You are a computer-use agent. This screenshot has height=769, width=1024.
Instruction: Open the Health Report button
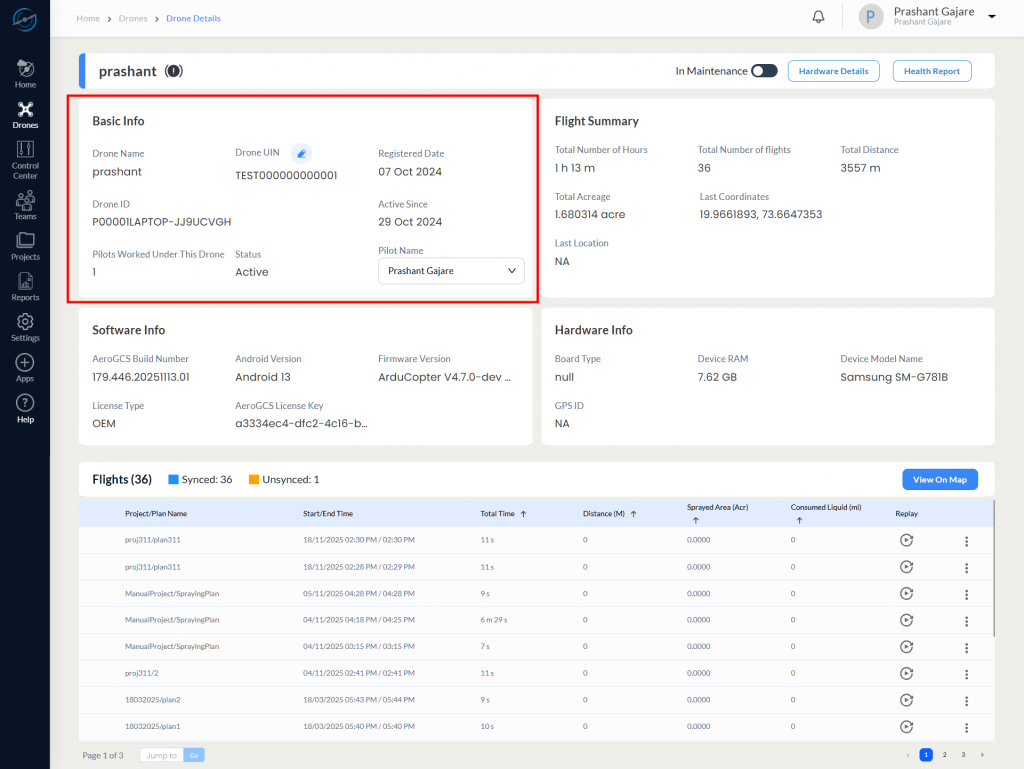(x=931, y=71)
